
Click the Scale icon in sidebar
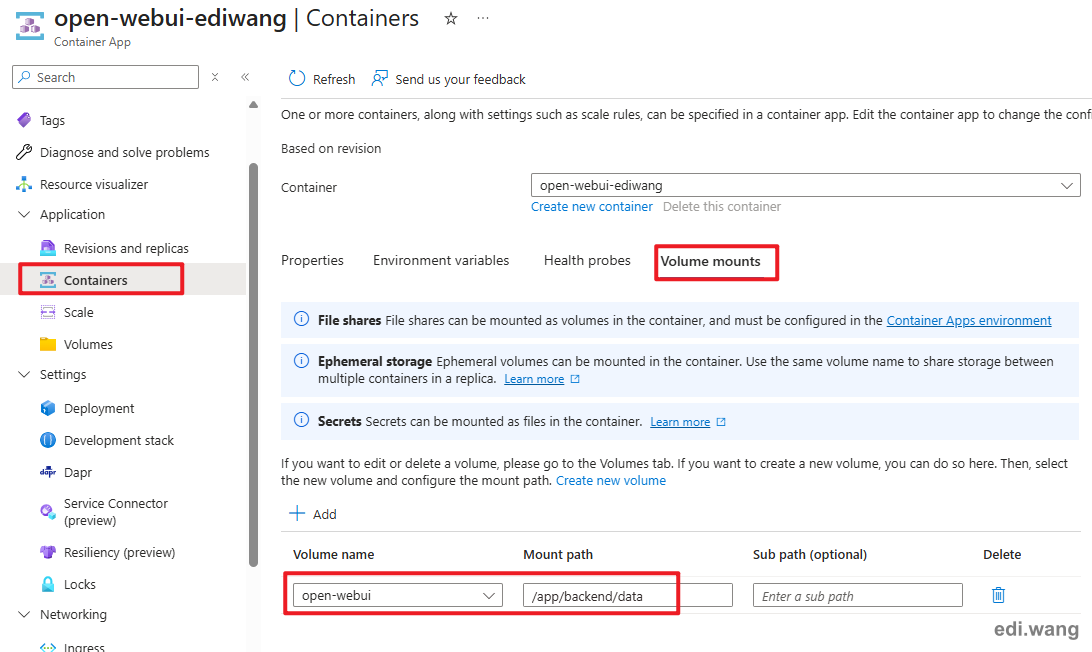48,312
